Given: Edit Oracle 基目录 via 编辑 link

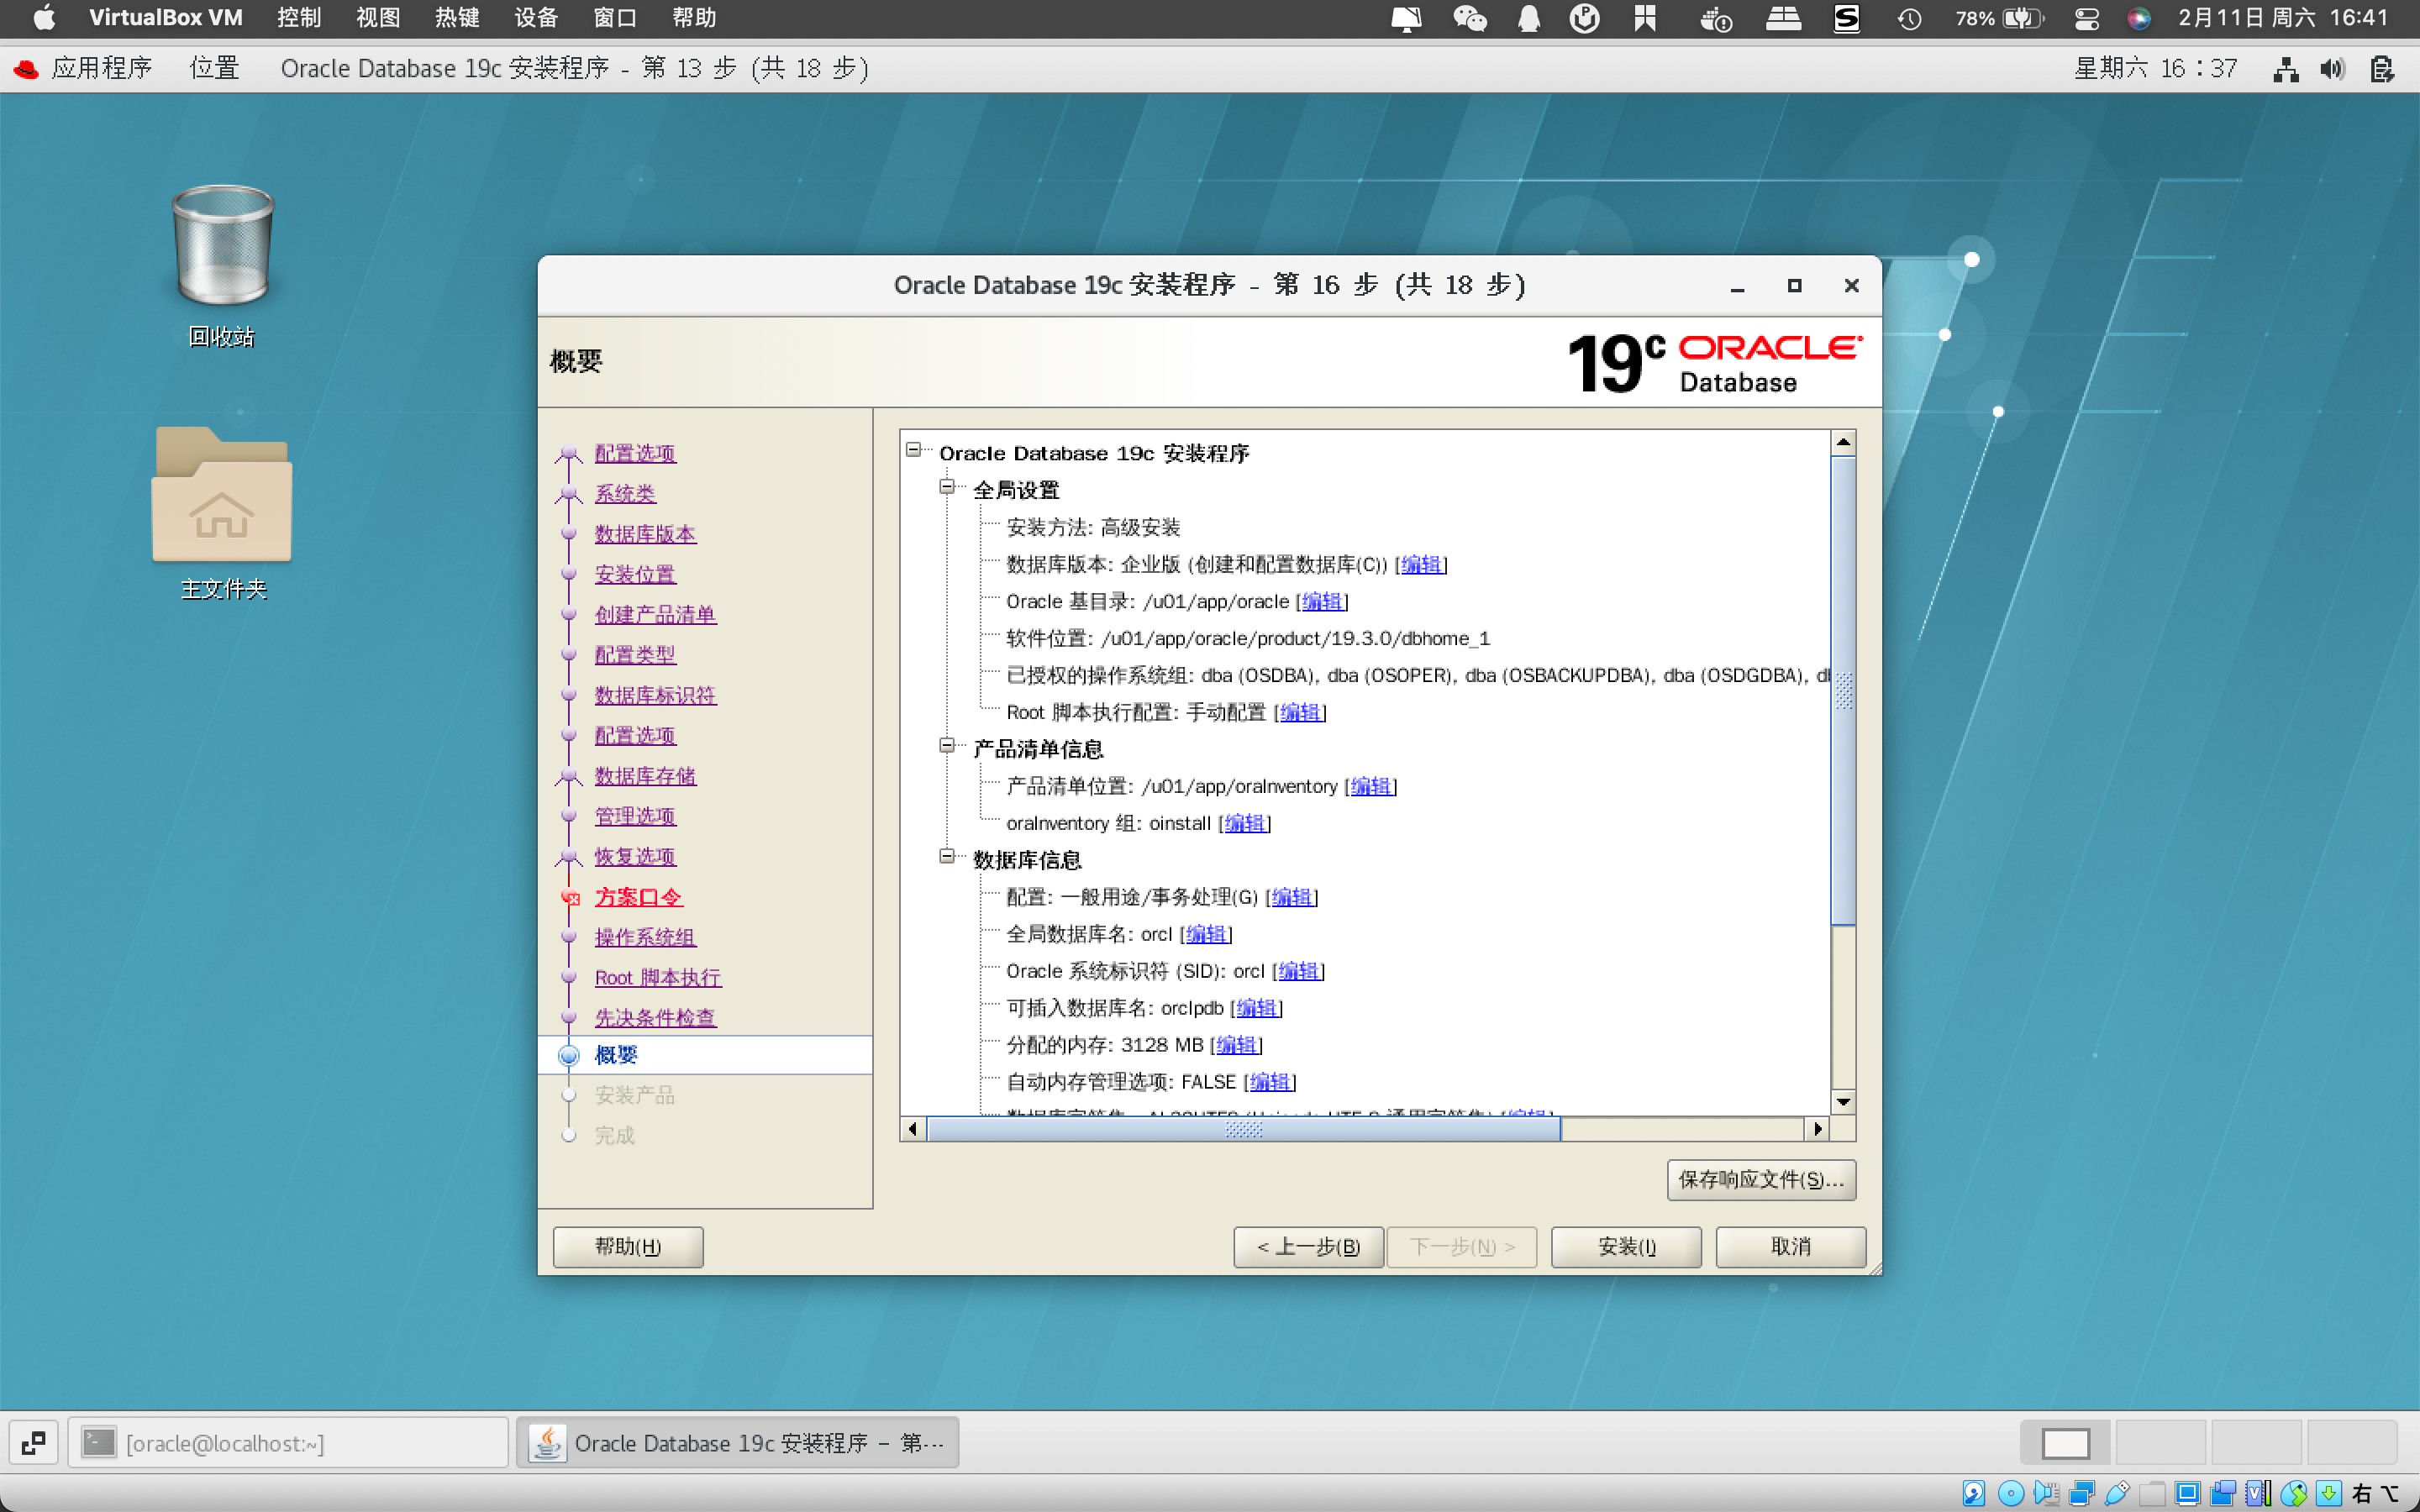Looking at the screenshot, I should click(x=1322, y=601).
